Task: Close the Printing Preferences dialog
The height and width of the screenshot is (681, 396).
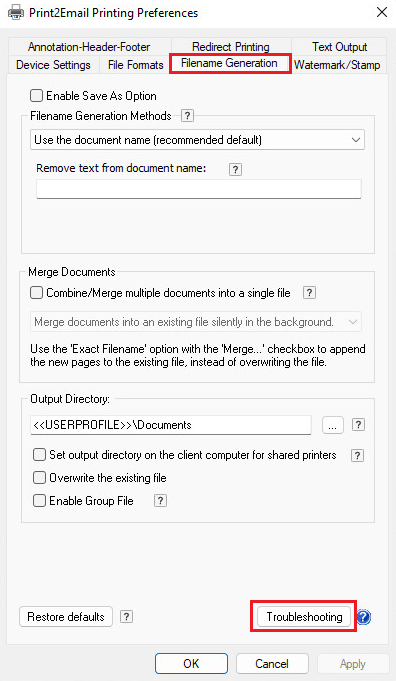Action: [x=382, y=12]
